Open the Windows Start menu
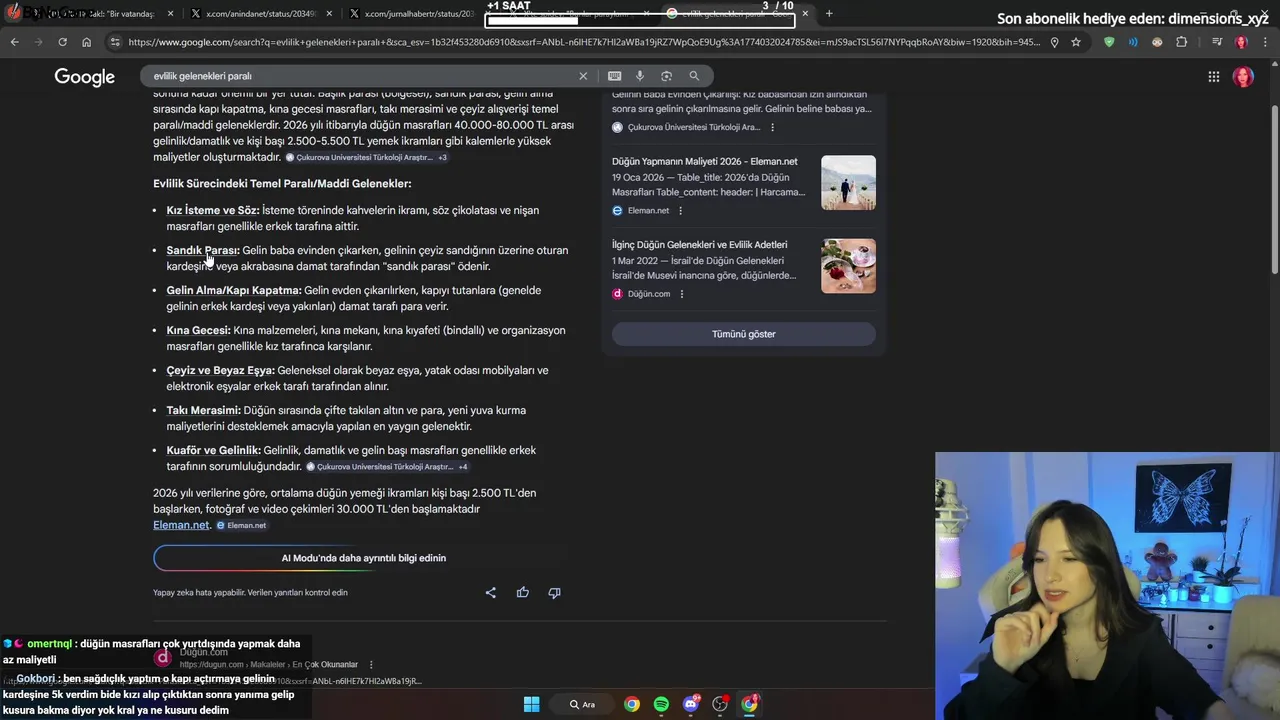The width and height of the screenshot is (1280, 720). 532,704
